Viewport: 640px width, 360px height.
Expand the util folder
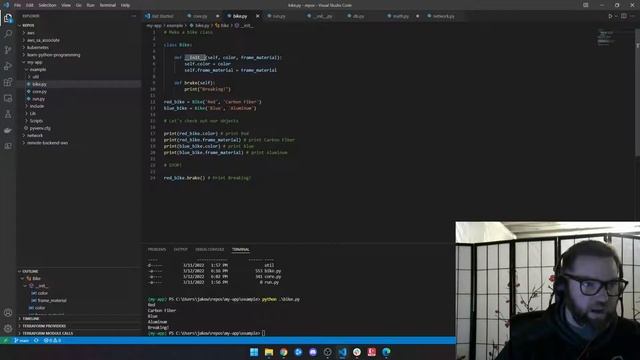[x=35, y=77]
